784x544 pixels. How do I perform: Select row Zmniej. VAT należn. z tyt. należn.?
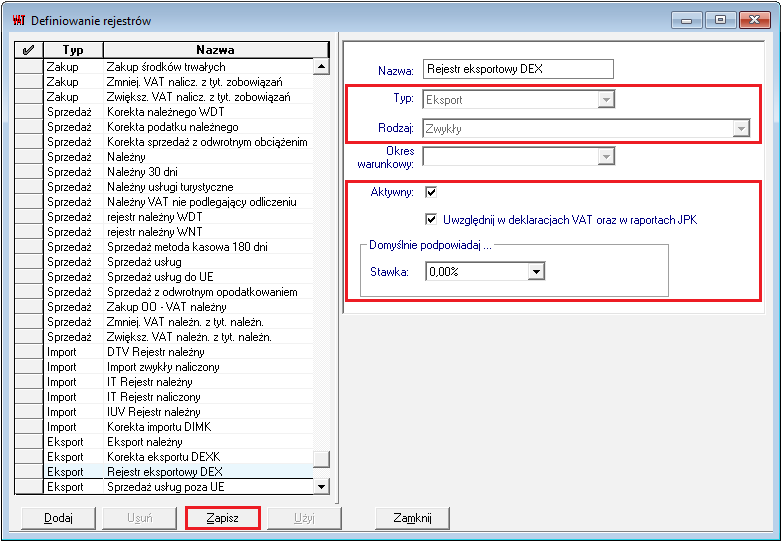[164, 322]
